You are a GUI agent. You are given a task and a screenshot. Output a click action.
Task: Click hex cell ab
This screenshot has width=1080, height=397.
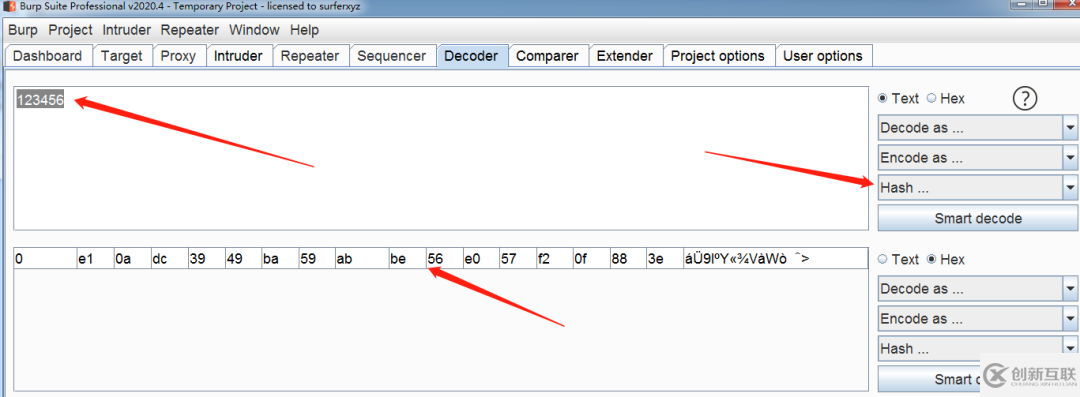point(361,259)
